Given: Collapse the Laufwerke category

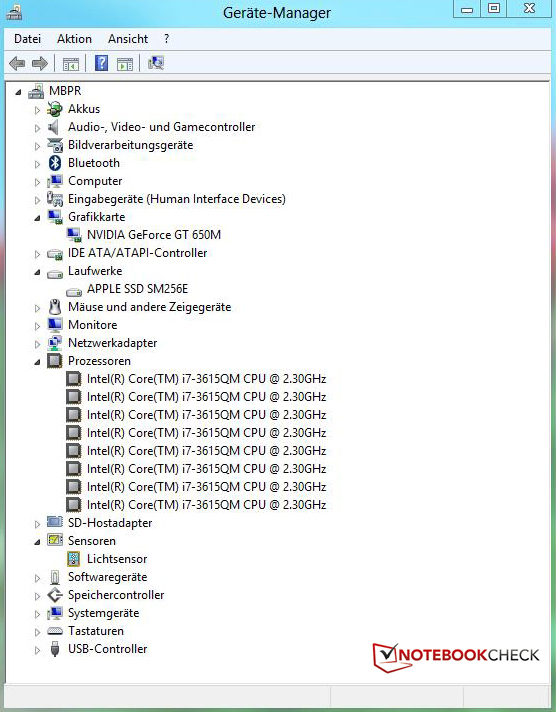Looking at the screenshot, I should pos(37,272).
